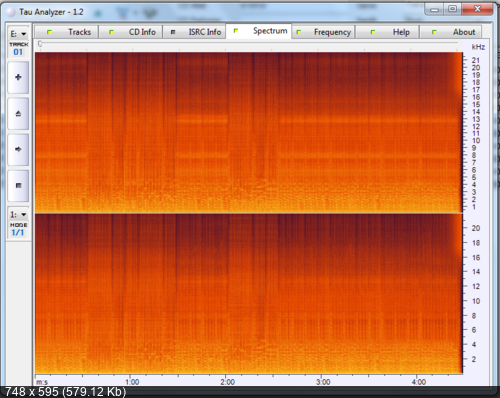Screen dimensions: 500x398
Task: Select the Spectrum tab
Action: click(259, 31)
